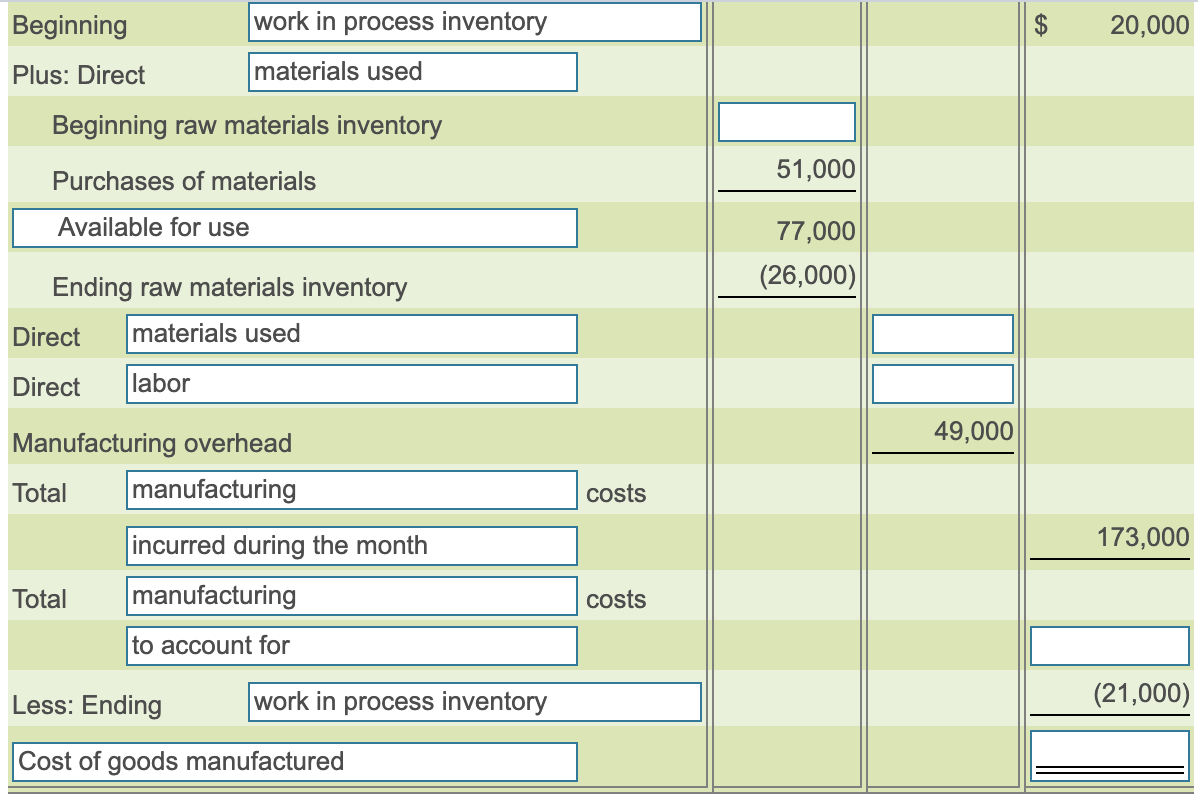This screenshot has height=804, width=1198.
Task: Select the empty Direct labor amount box
Action: coord(942,383)
